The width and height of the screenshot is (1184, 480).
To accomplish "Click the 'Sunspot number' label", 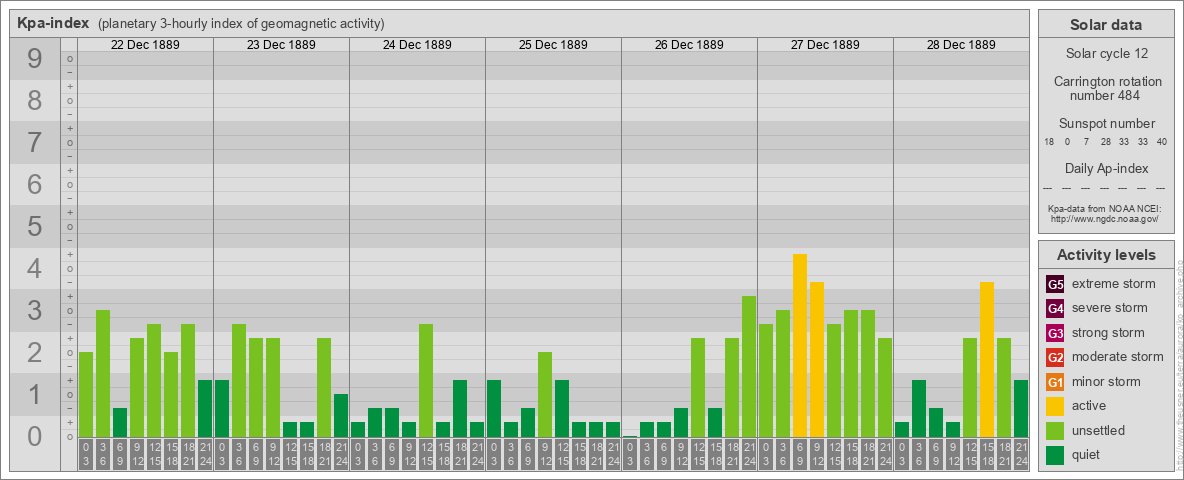I will point(1106,124).
